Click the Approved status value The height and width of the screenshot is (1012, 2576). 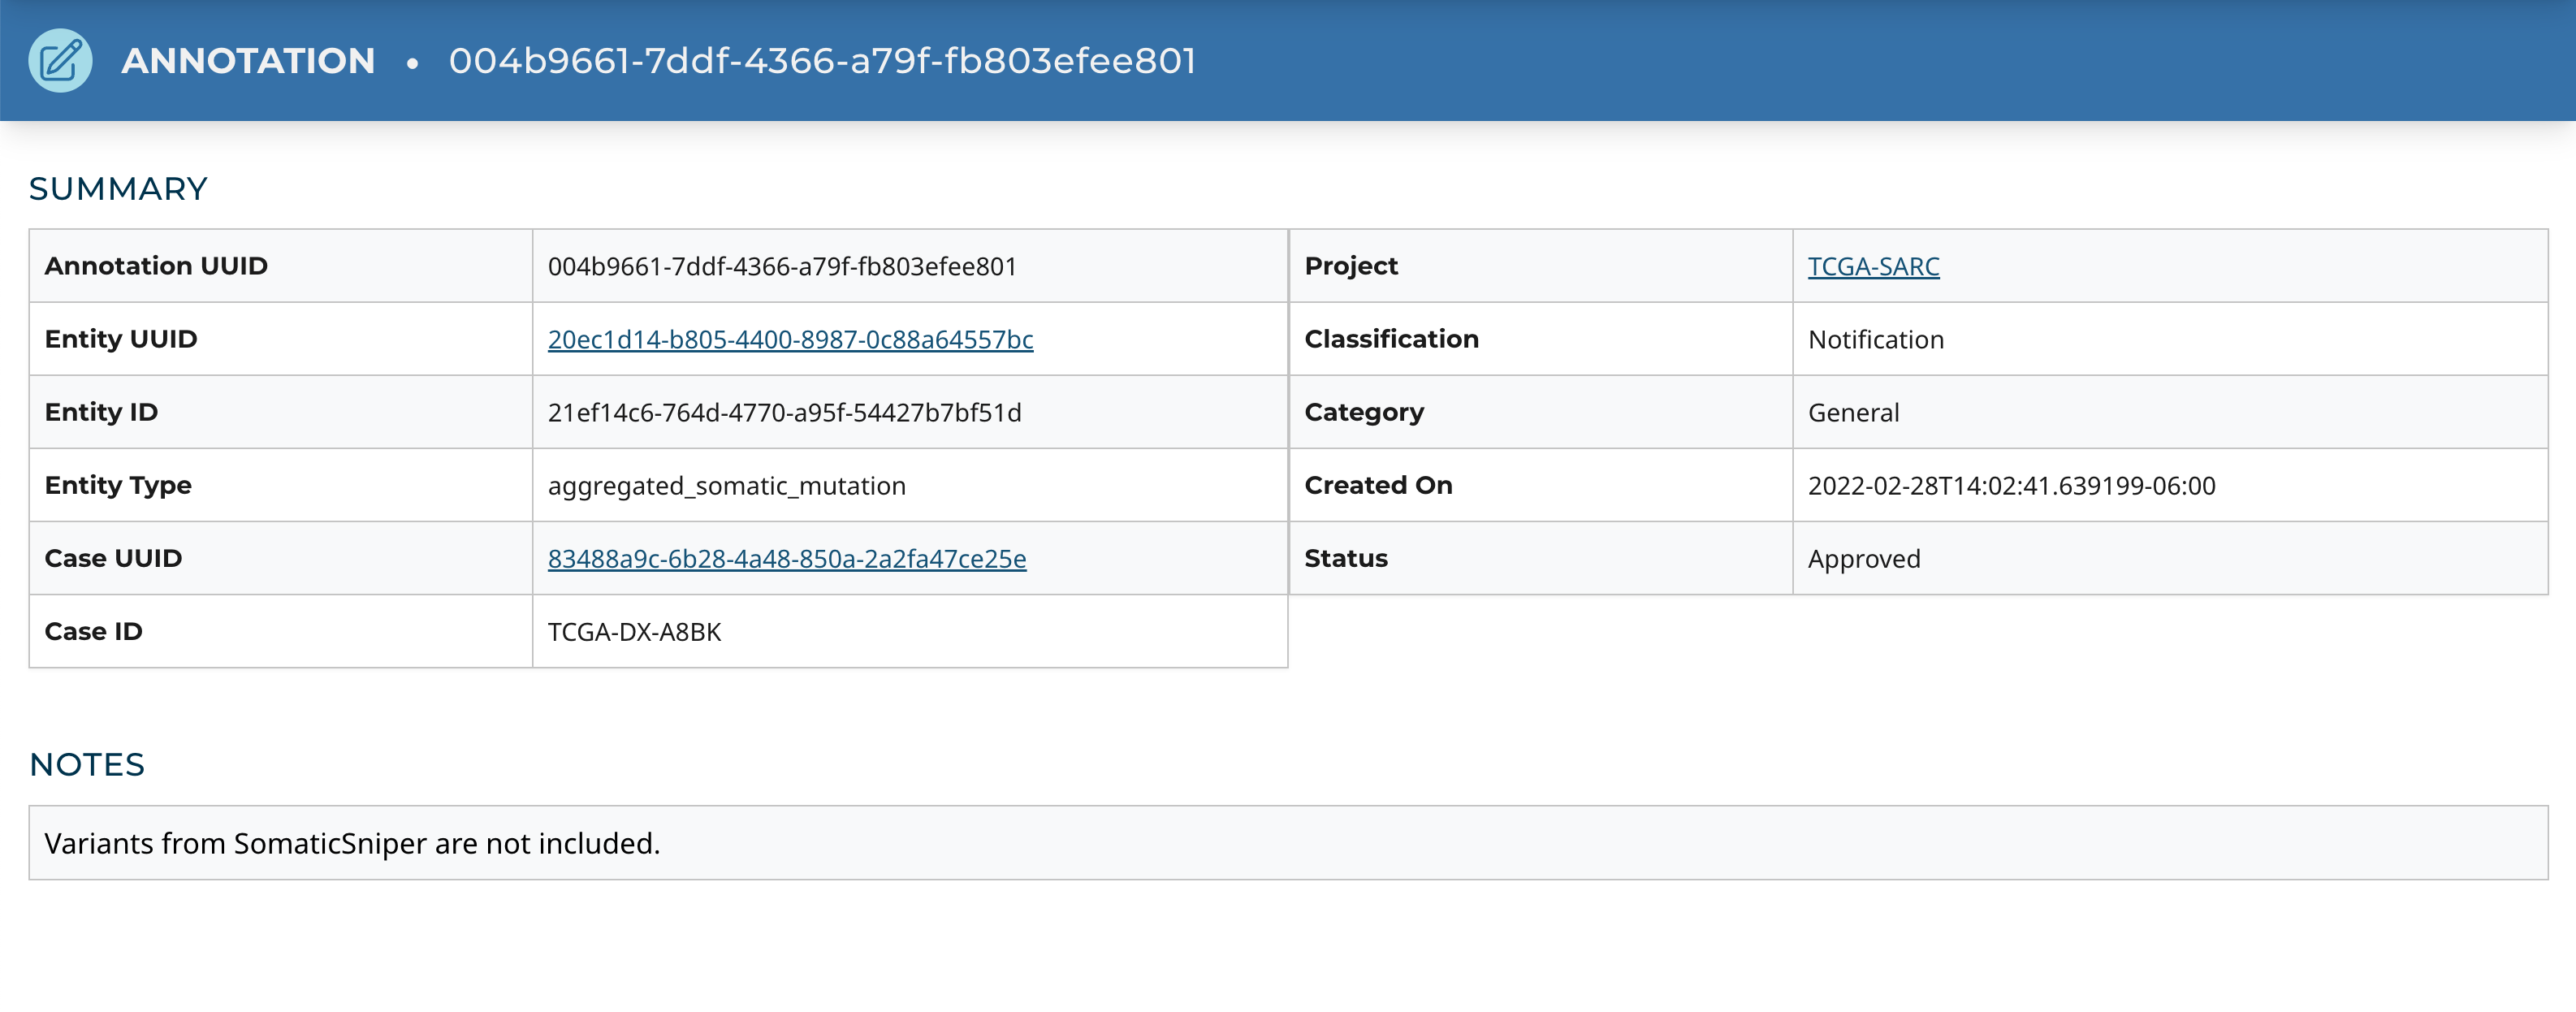click(x=1864, y=559)
